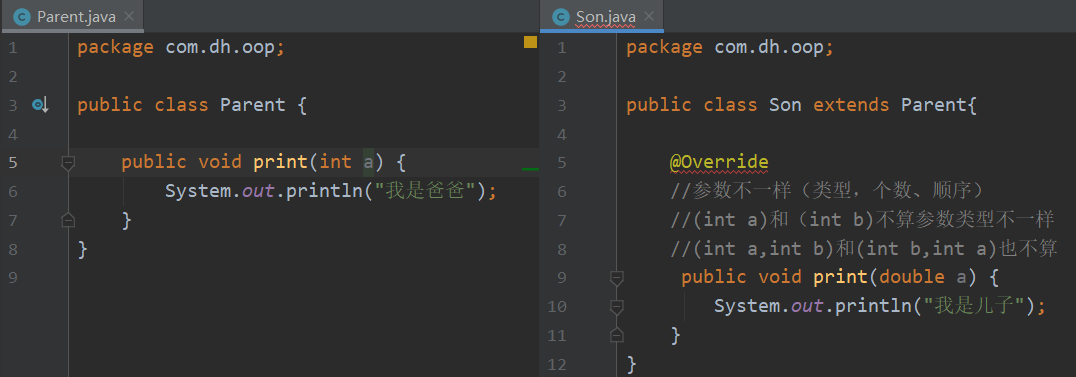Click the package statement in Parent.java
1076x377 pixels.
[x=180, y=48]
